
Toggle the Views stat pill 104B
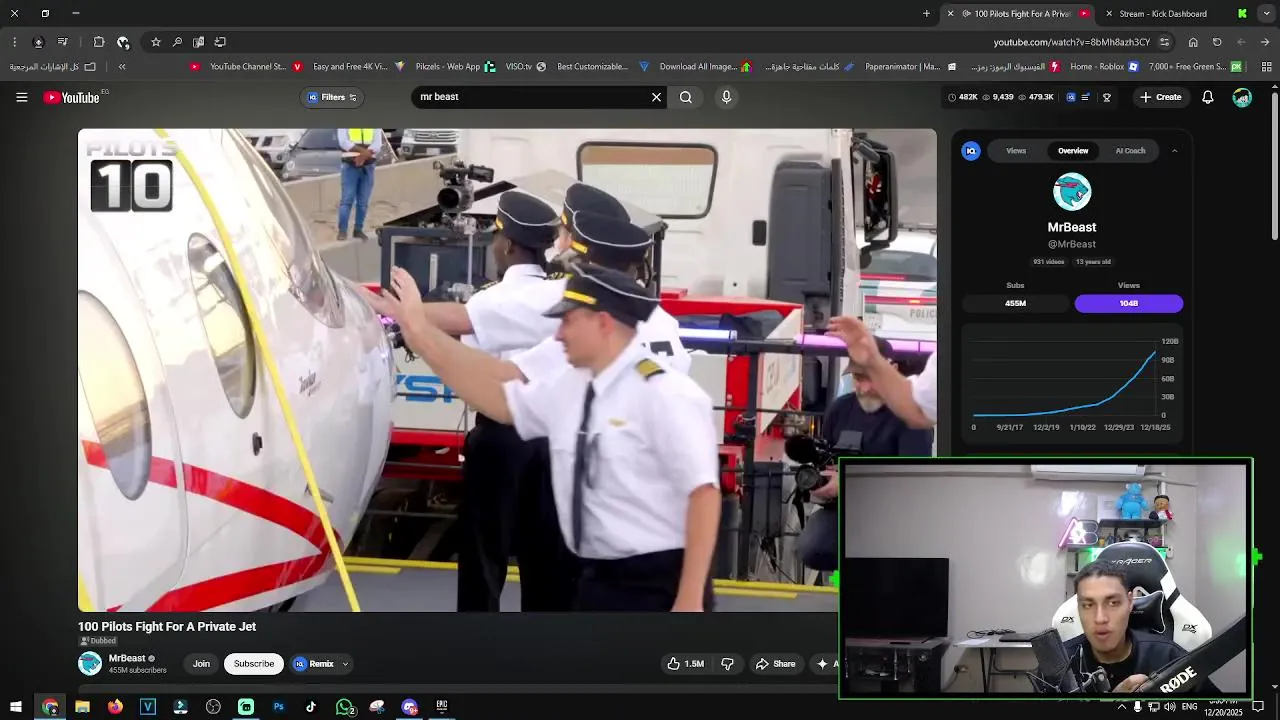coord(1128,303)
